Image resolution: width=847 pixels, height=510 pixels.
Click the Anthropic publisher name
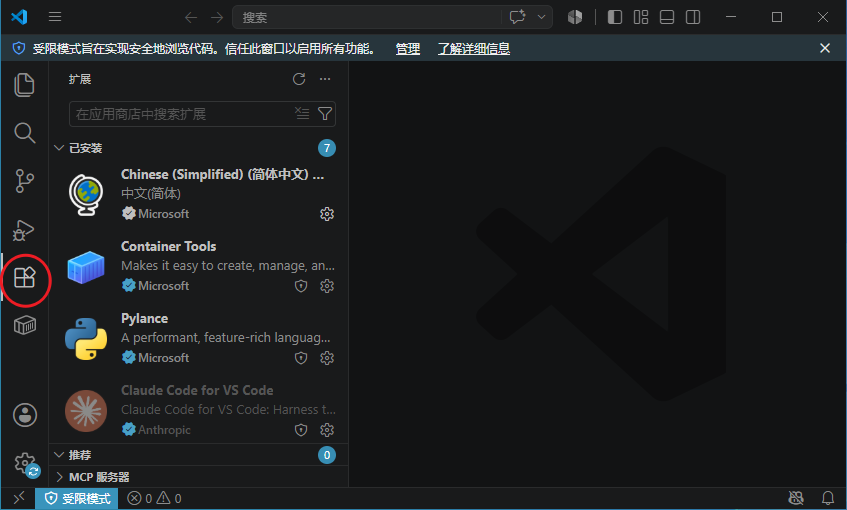click(x=164, y=430)
